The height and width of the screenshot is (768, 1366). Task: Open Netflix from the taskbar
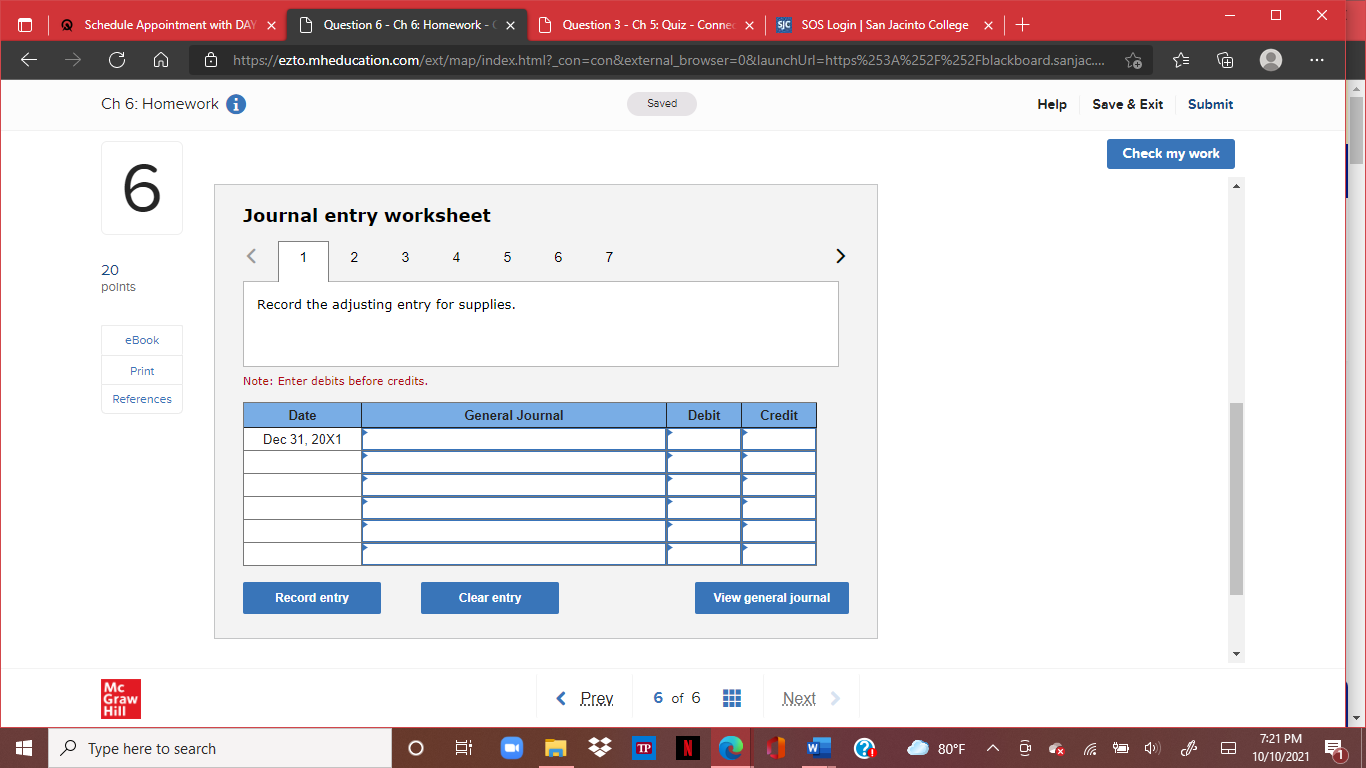(687, 748)
